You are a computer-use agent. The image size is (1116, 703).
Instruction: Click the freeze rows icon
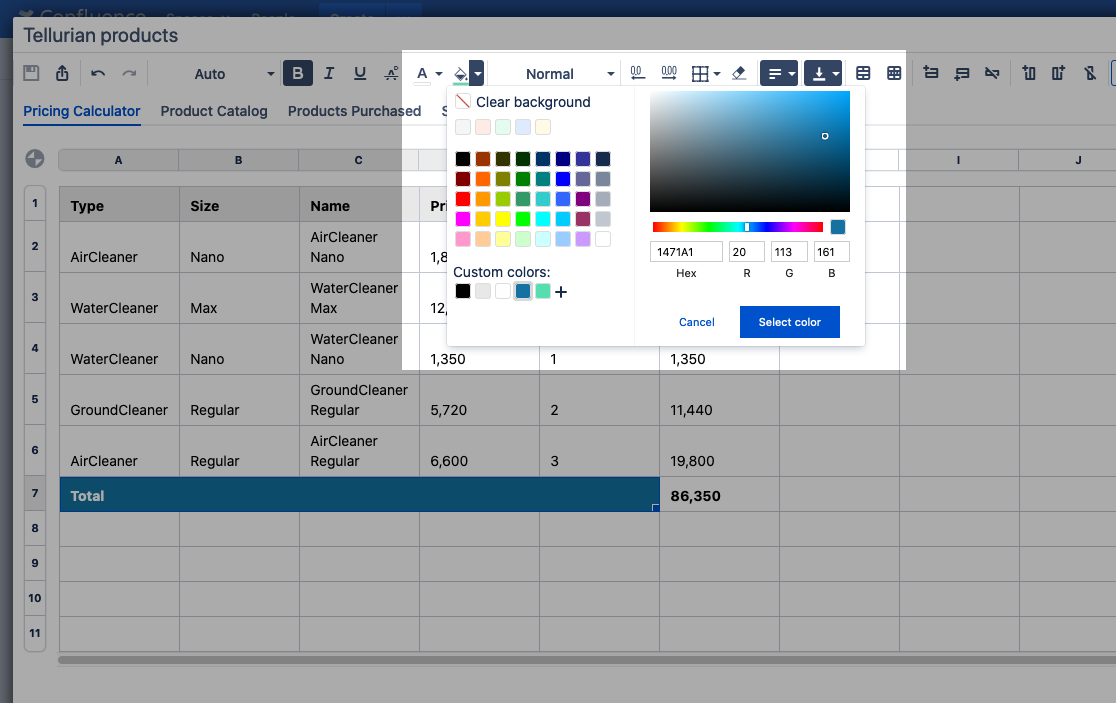click(863, 73)
